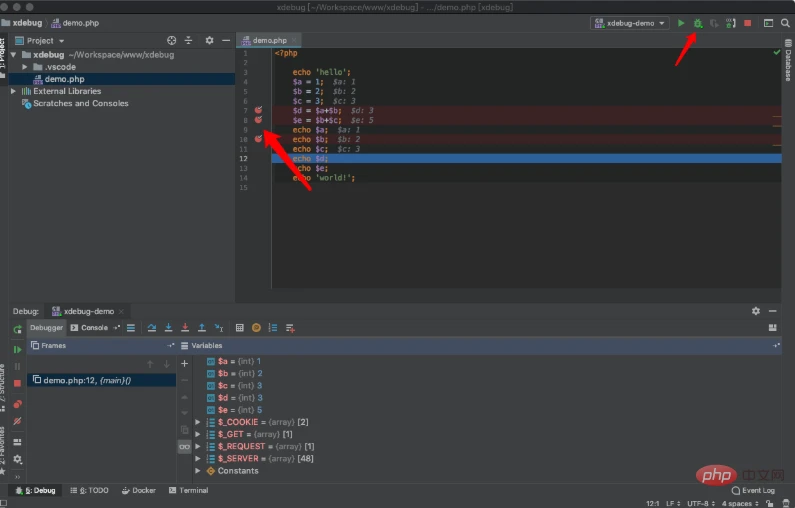Screen dimensions: 795x508
Task: View all breakpoints
Action: [17, 404]
